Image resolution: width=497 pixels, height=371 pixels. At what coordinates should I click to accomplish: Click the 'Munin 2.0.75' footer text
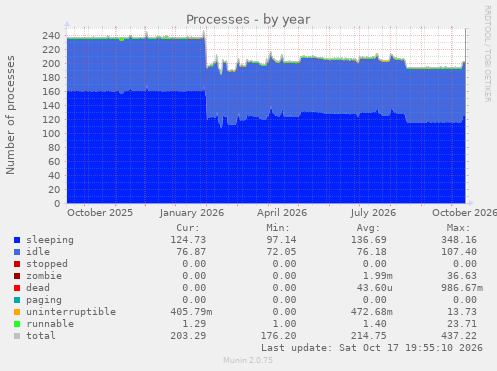click(x=248, y=360)
